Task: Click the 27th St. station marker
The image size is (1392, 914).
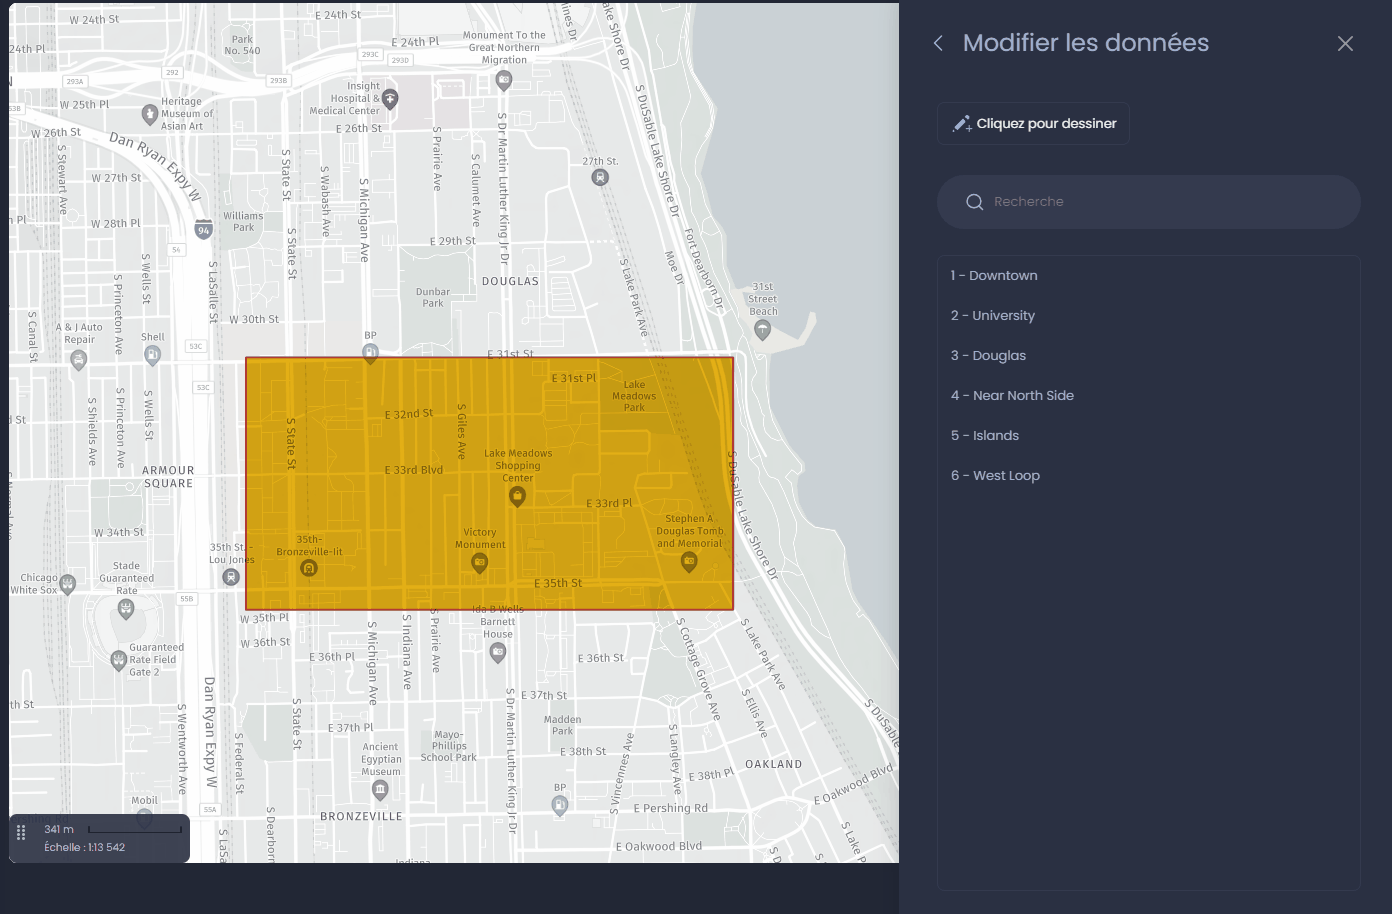Action: click(x=600, y=177)
